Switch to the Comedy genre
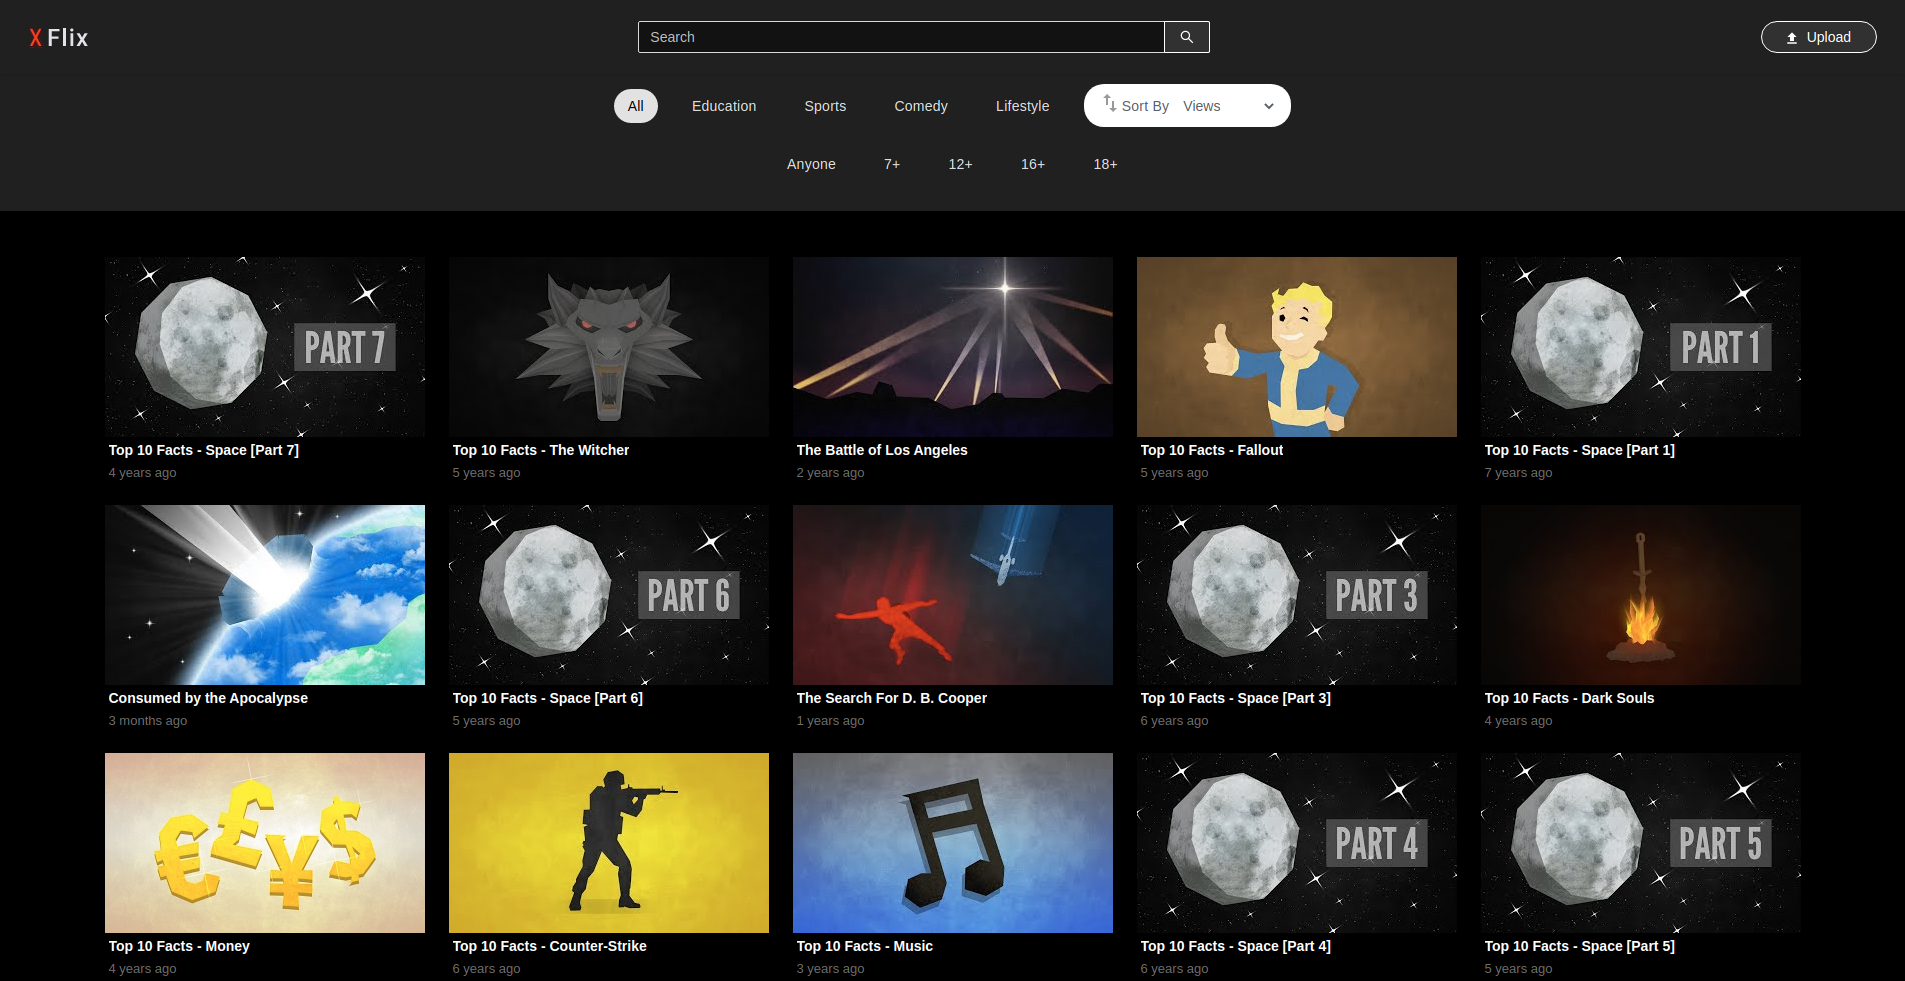This screenshot has height=981, width=1905. click(920, 106)
